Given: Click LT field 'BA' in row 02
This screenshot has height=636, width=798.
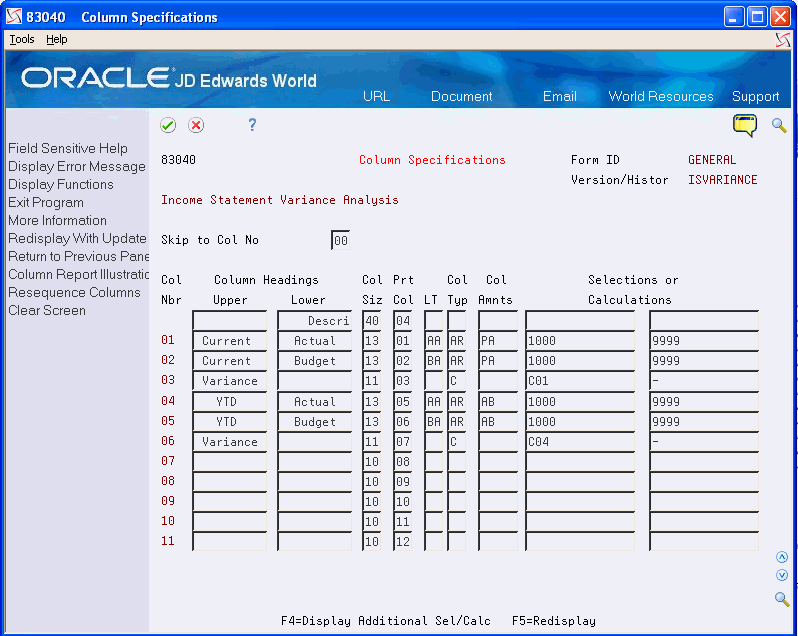Looking at the screenshot, I should pos(434,361).
